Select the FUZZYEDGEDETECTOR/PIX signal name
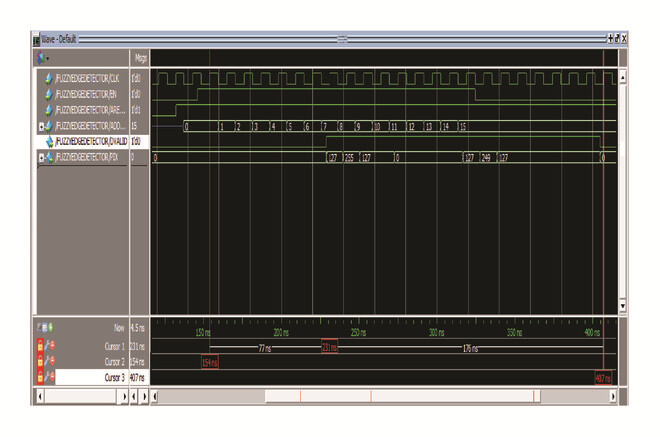Image resolution: width=660 pixels, height=437 pixels. pyautogui.click(x=87, y=157)
